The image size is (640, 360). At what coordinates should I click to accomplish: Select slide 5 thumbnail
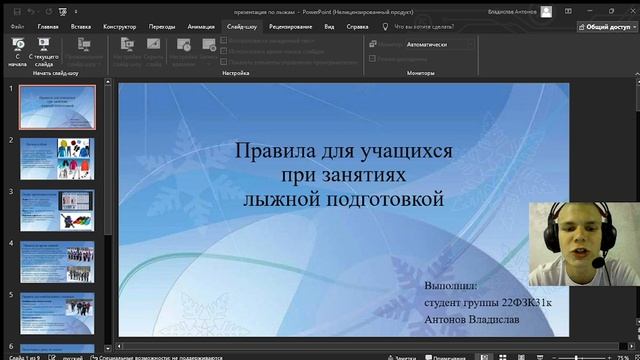coord(57,313)
